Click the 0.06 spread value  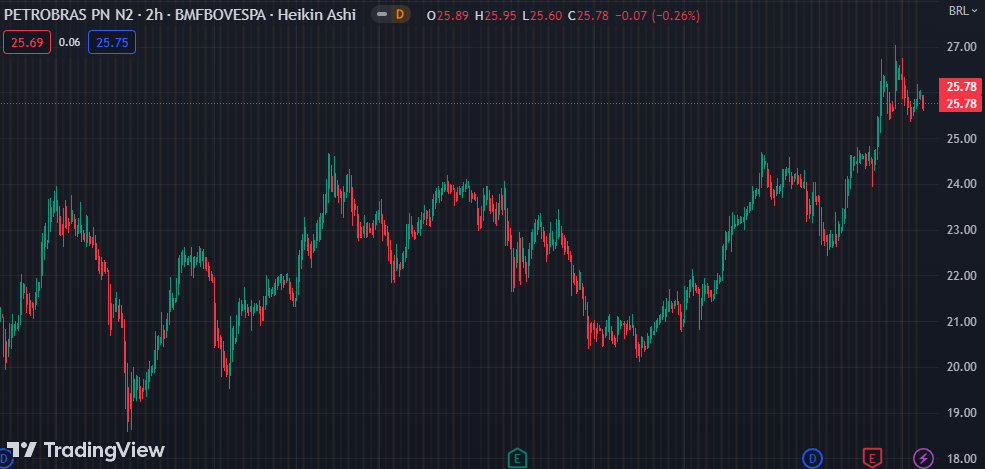69,42
